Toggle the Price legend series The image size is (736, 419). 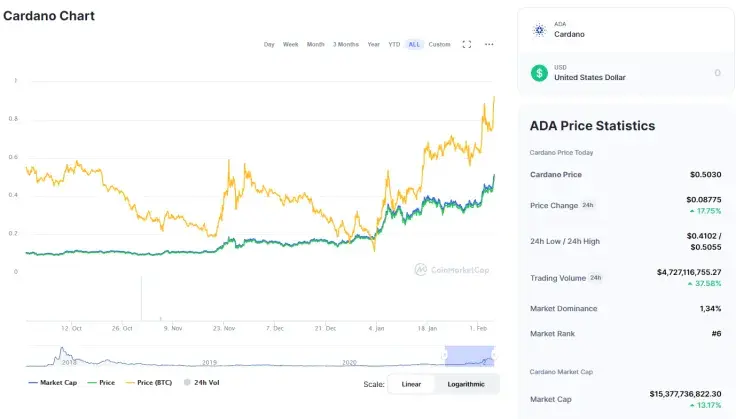(x=101, y=382)
